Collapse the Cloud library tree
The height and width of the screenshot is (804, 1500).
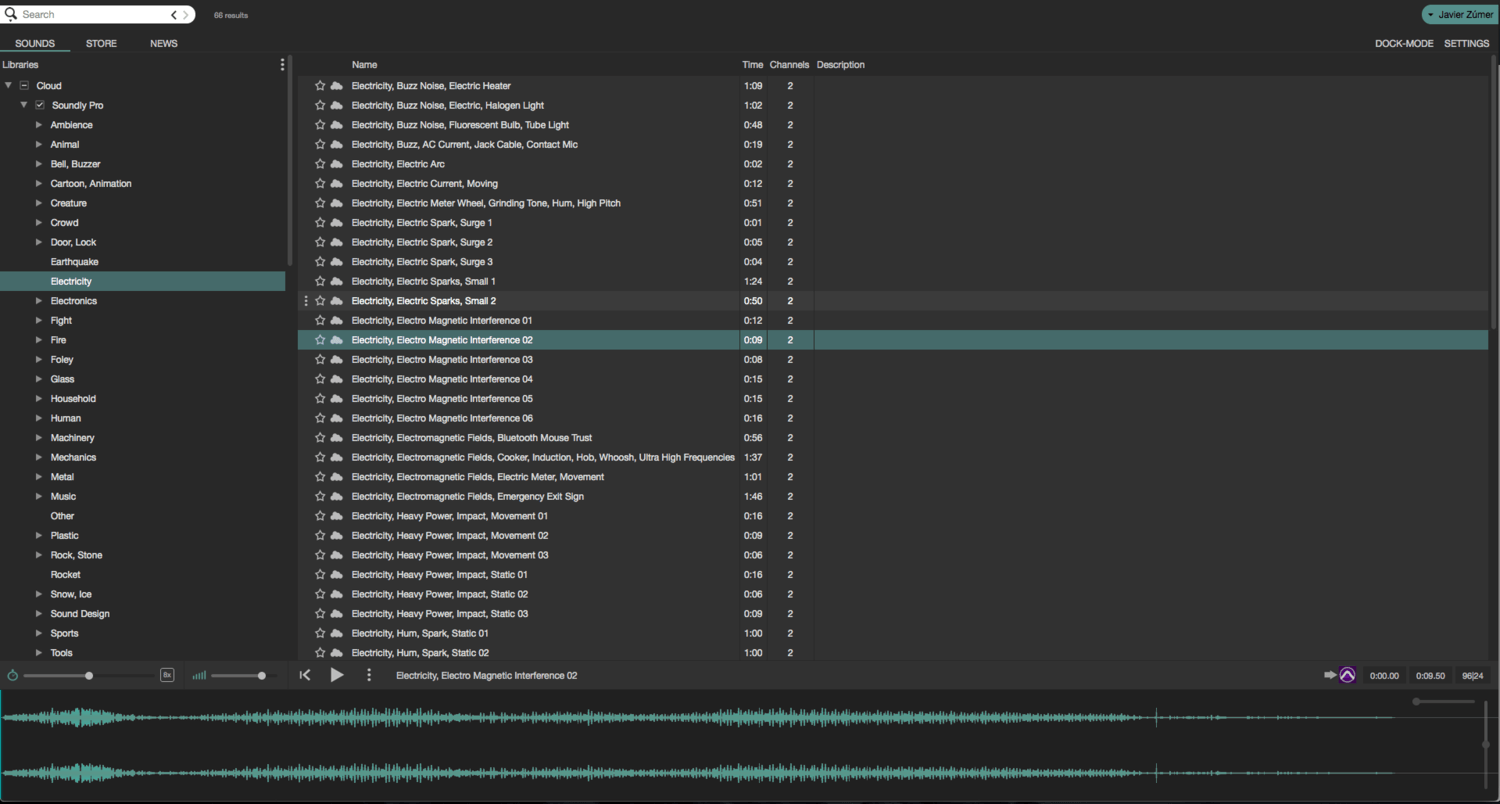8,85
